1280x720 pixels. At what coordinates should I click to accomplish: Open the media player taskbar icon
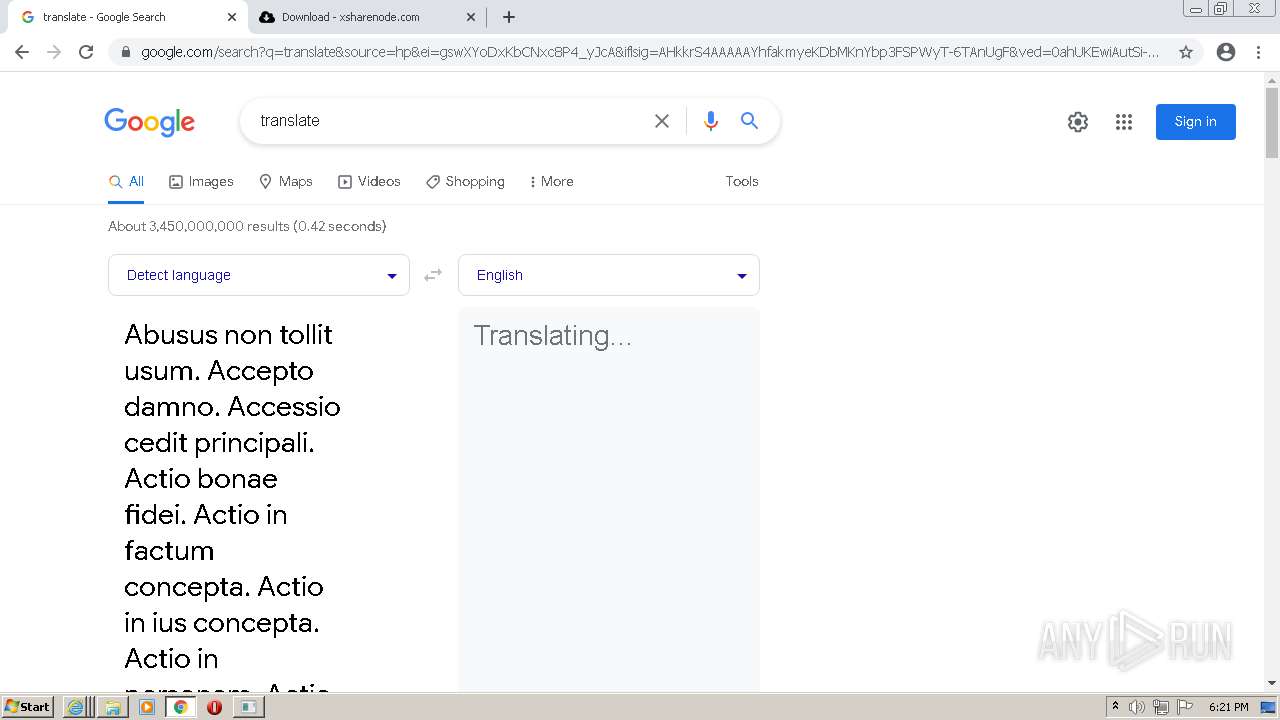[x=147, y=707]
